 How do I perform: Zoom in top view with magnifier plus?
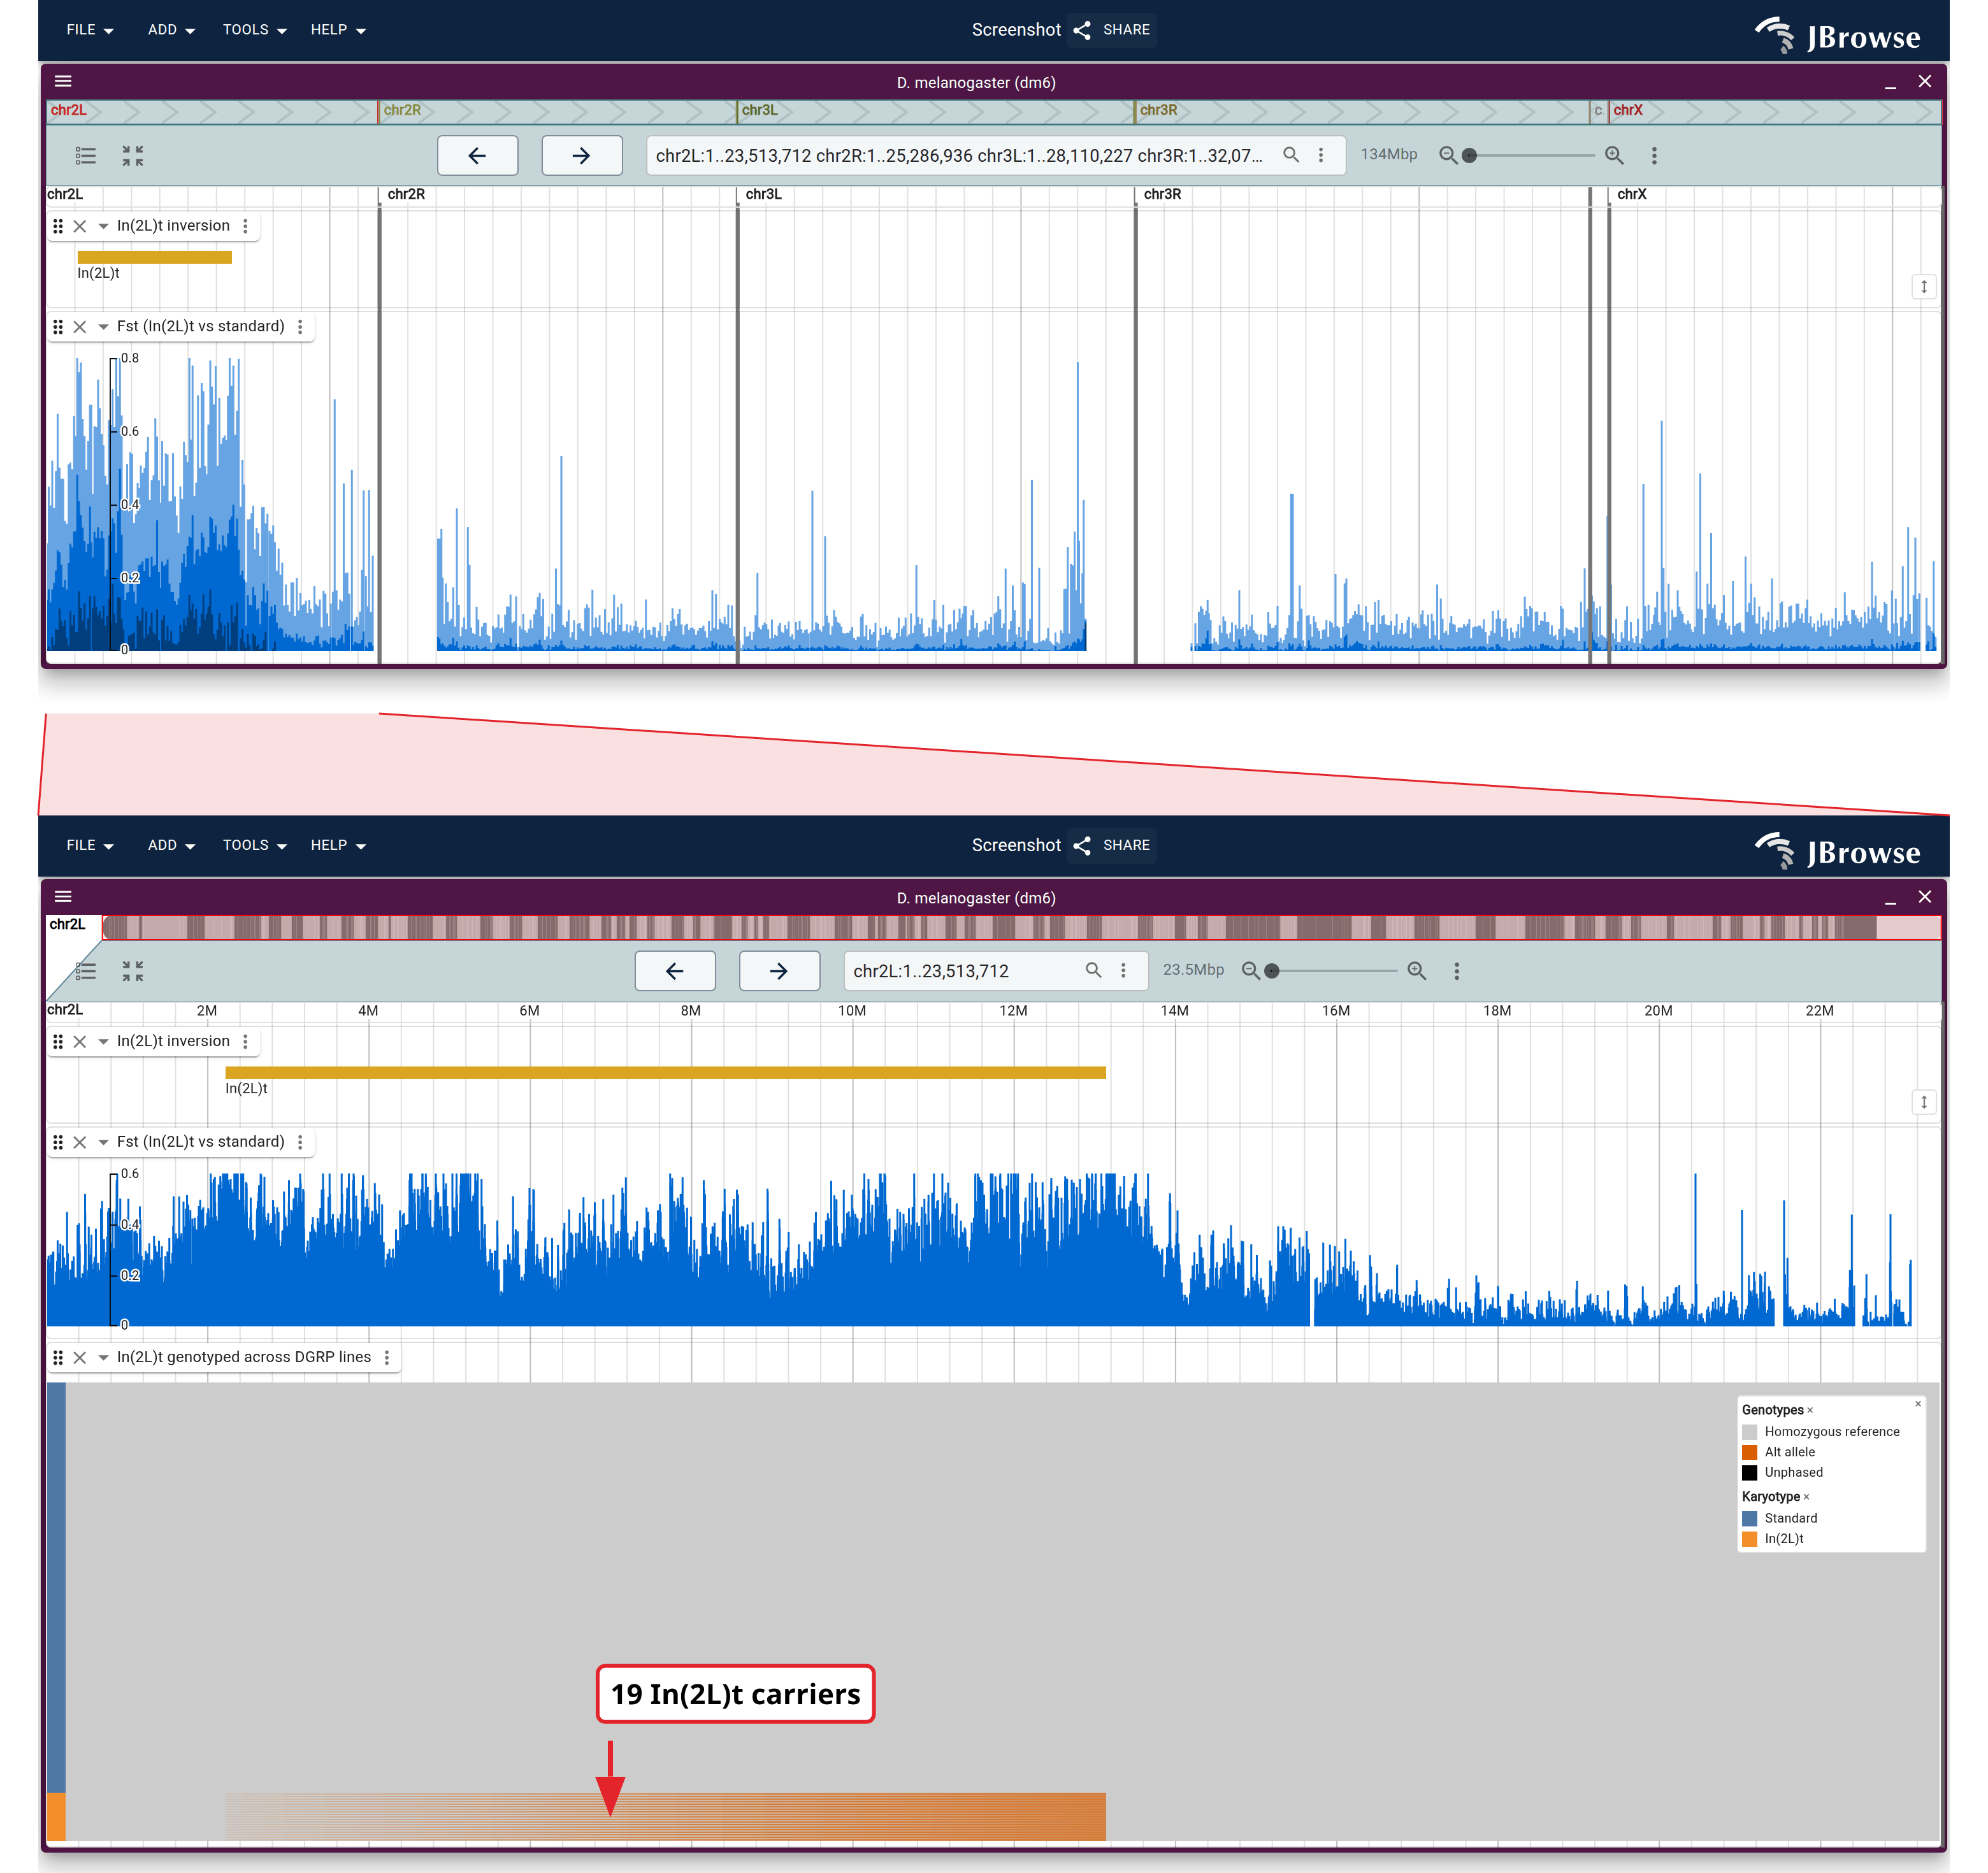pyautogui.click(x=1614, y=155)
